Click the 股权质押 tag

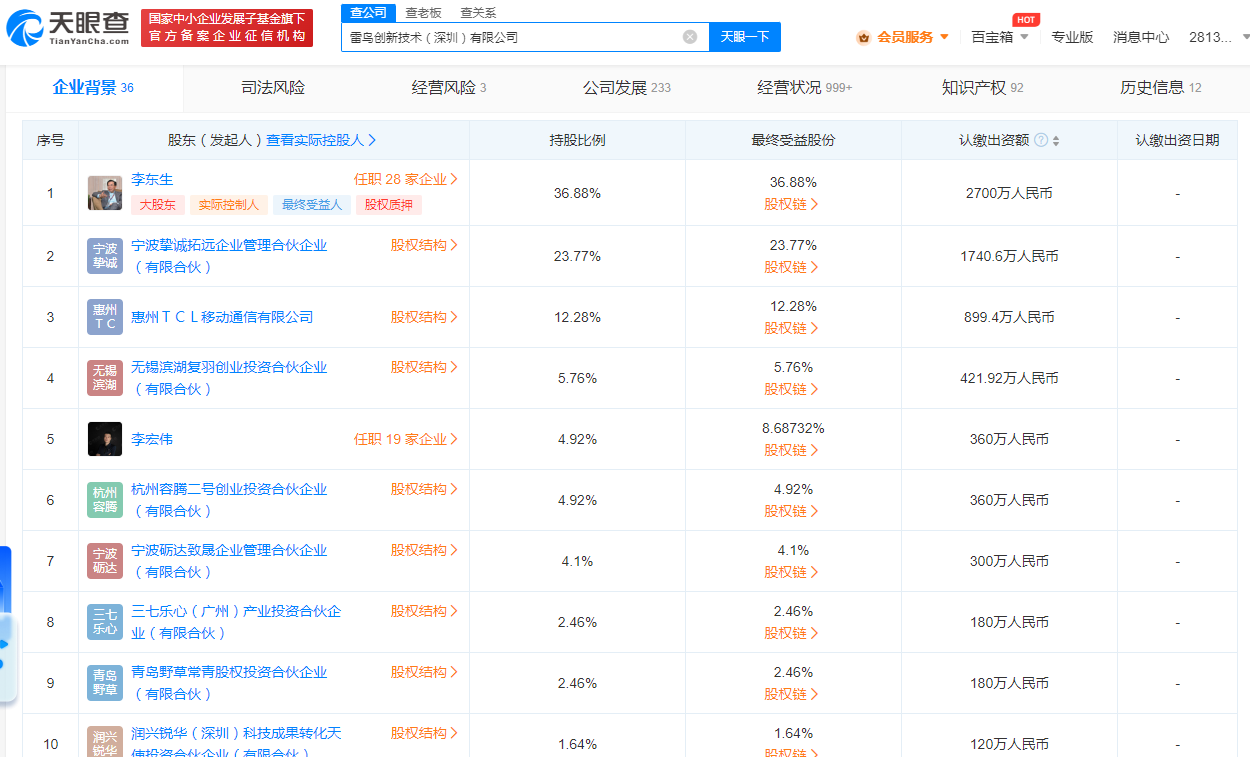pyautogui.click(x=389, y=205)
